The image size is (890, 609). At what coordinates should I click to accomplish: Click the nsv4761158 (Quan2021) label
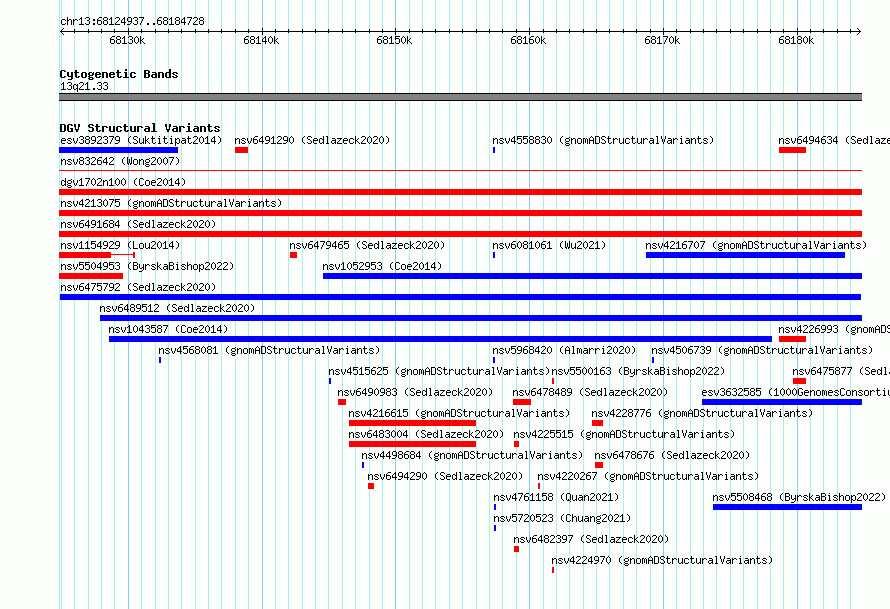click(556, 497)
